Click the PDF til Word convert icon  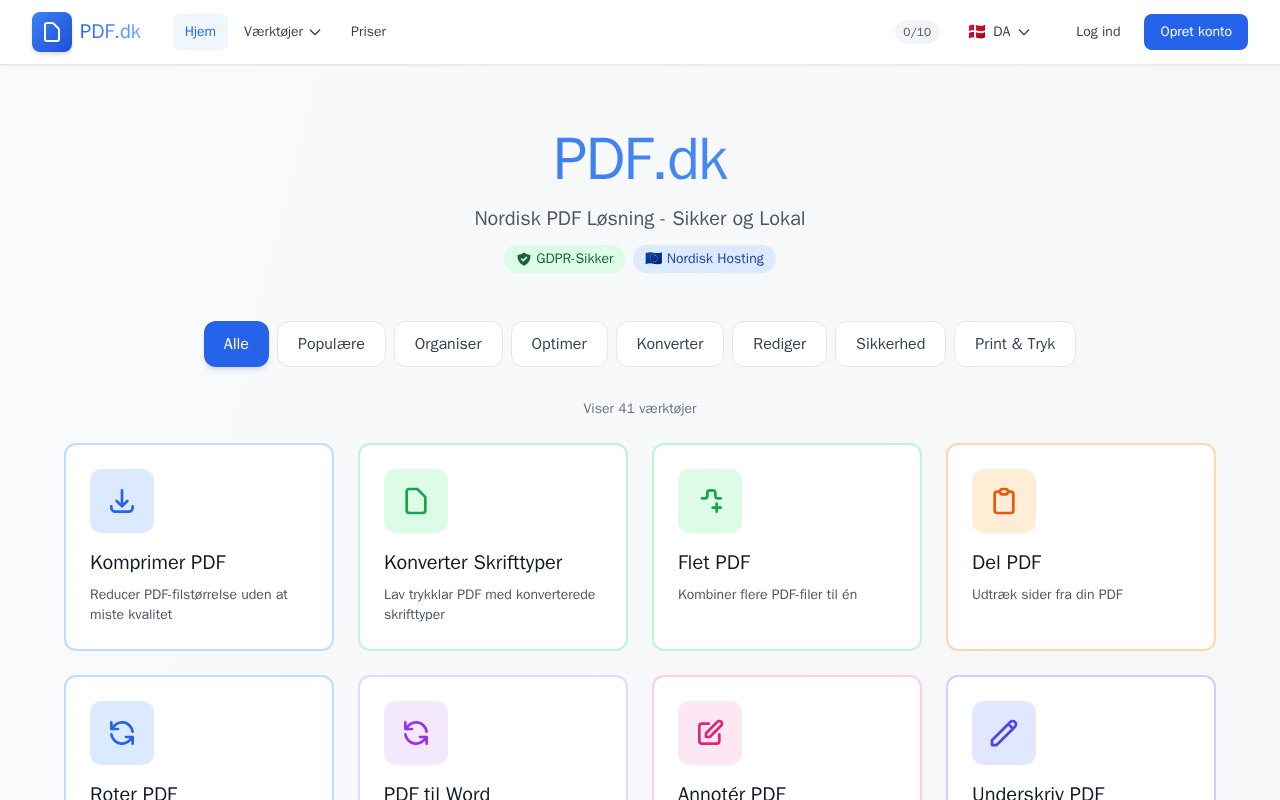coord(416,733)
